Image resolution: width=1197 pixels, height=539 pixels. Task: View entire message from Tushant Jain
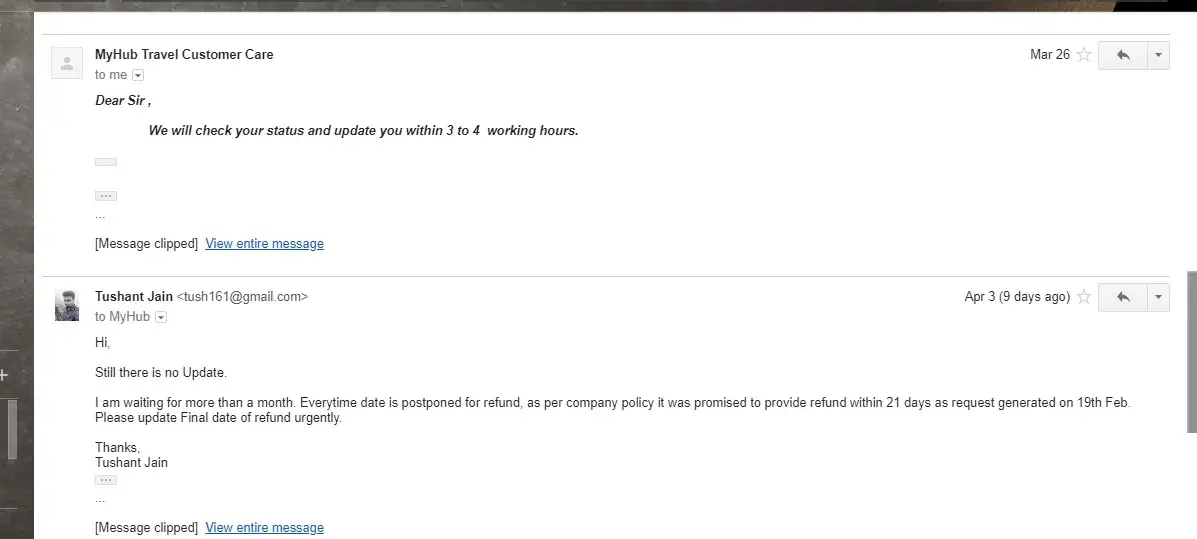coord(264,528)
